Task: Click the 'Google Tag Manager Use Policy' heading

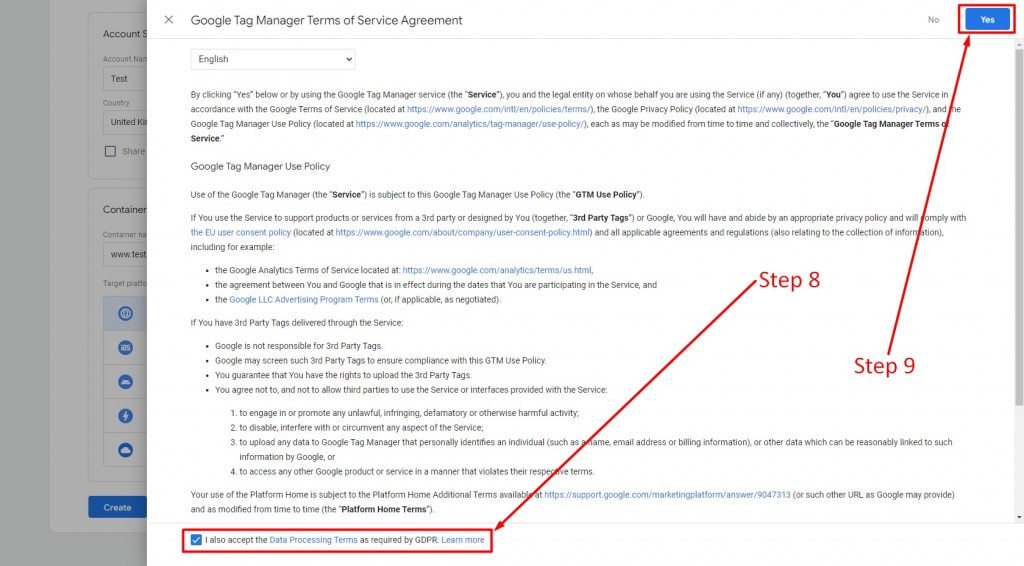Action: tap(260, 166)
